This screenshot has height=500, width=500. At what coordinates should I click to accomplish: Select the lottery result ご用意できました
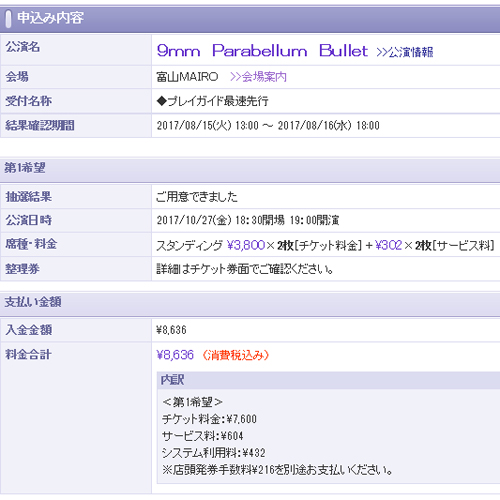[x=197, y=197]
